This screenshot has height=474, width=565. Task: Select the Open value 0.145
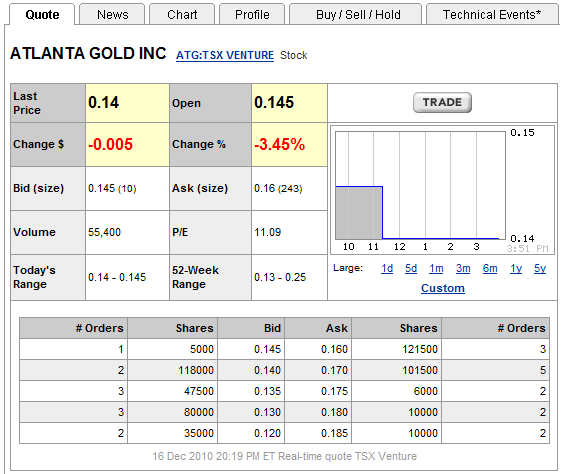(274, 103)
